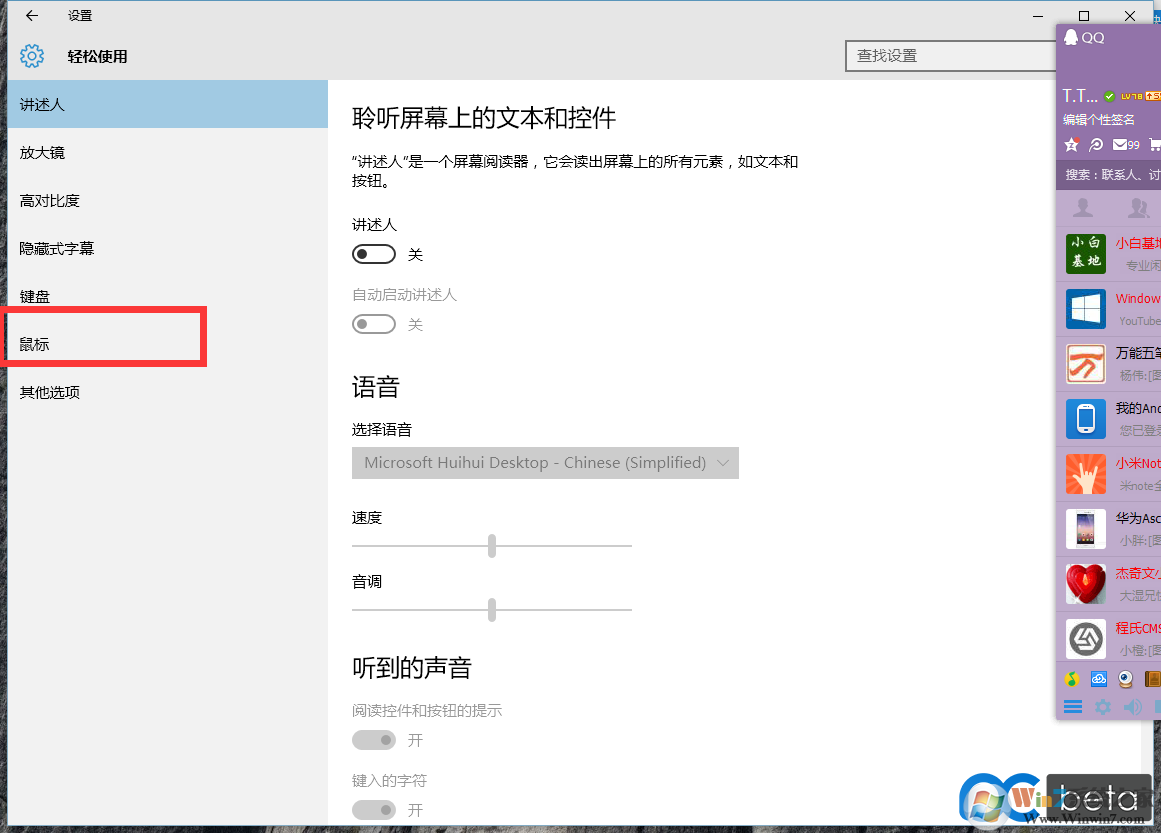Viewport: 1161px width, 833px height.
Task: Open the Windows logo avatar in QQ list
Action: pos(1085,309)
